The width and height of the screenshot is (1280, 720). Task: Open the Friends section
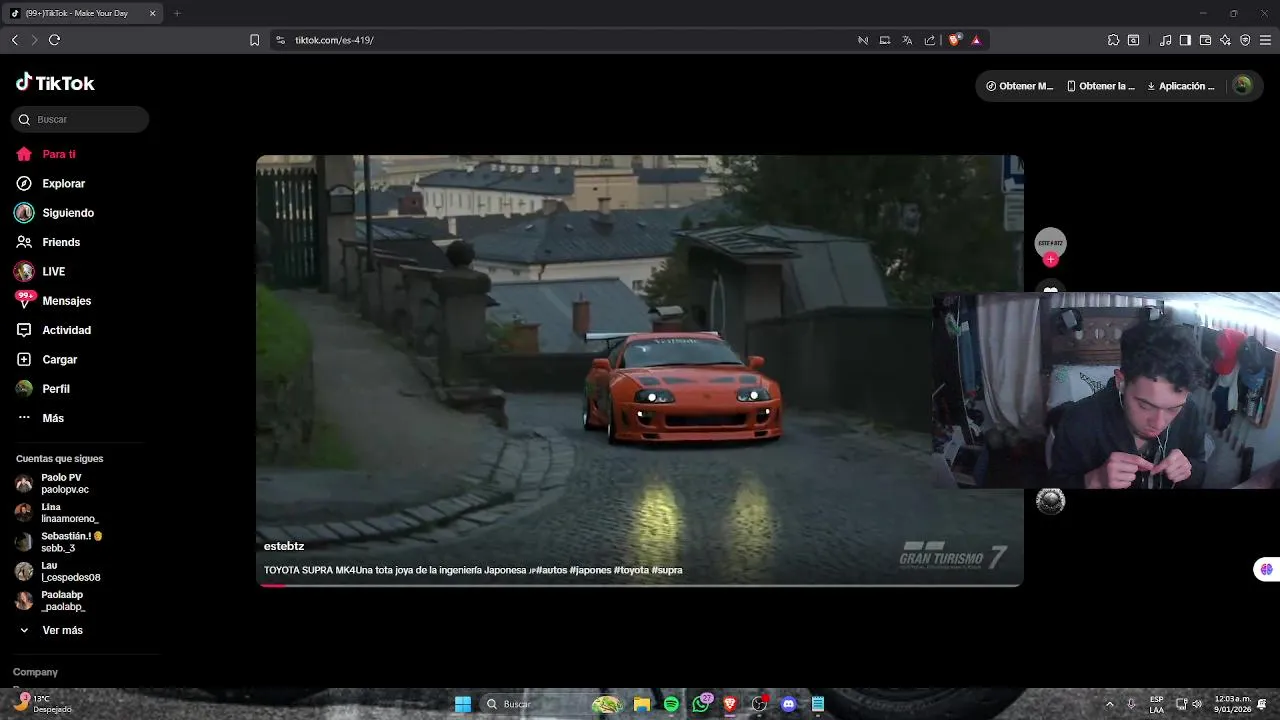click(x=48, y=242)
